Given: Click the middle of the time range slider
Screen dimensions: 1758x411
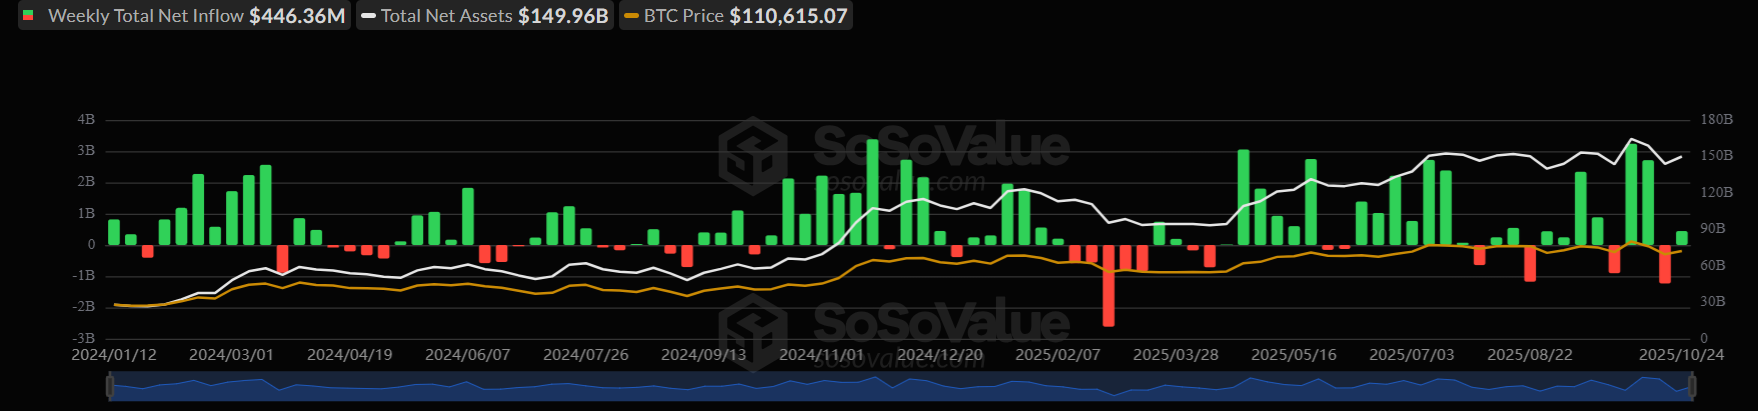Looking at the screenshot, I should coord(900,386).
